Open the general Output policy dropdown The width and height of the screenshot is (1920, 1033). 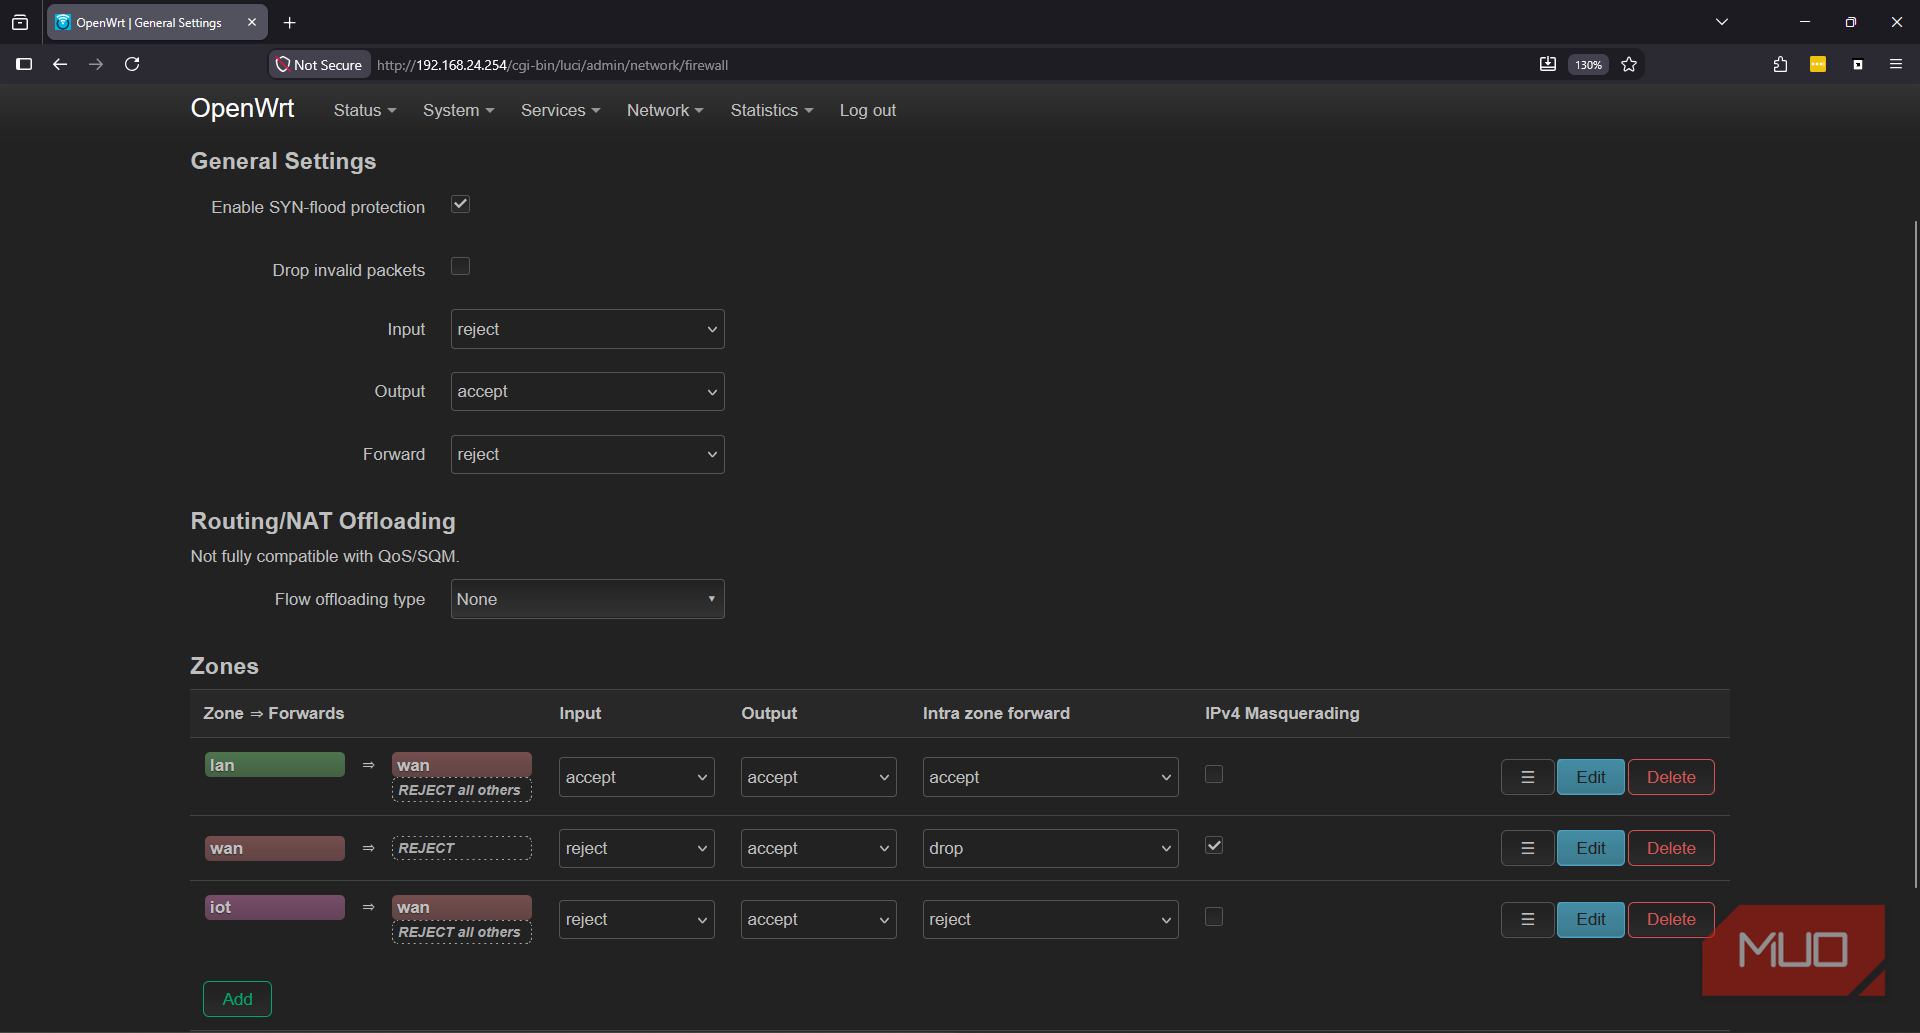pos(588,391)
